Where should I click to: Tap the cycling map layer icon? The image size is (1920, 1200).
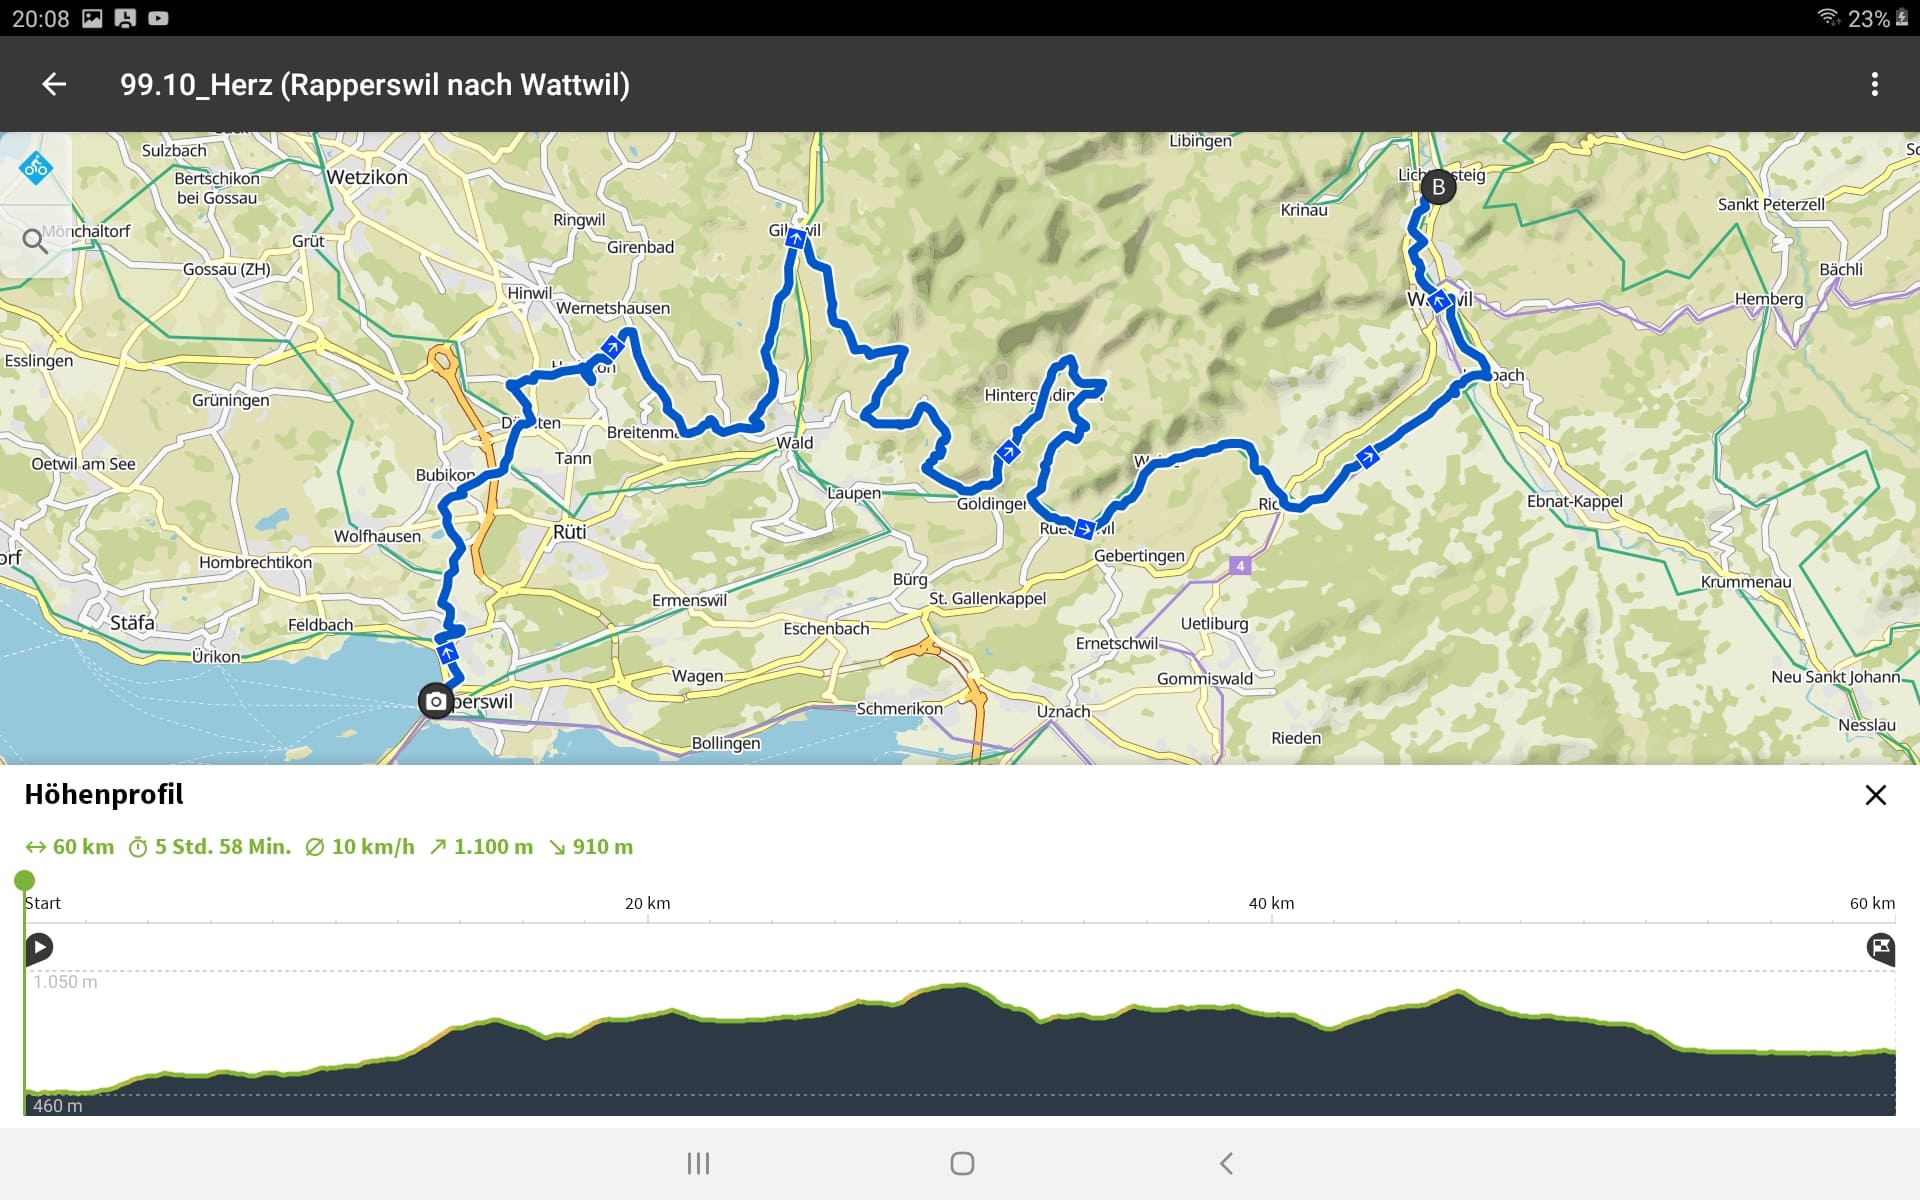(36, 168)
